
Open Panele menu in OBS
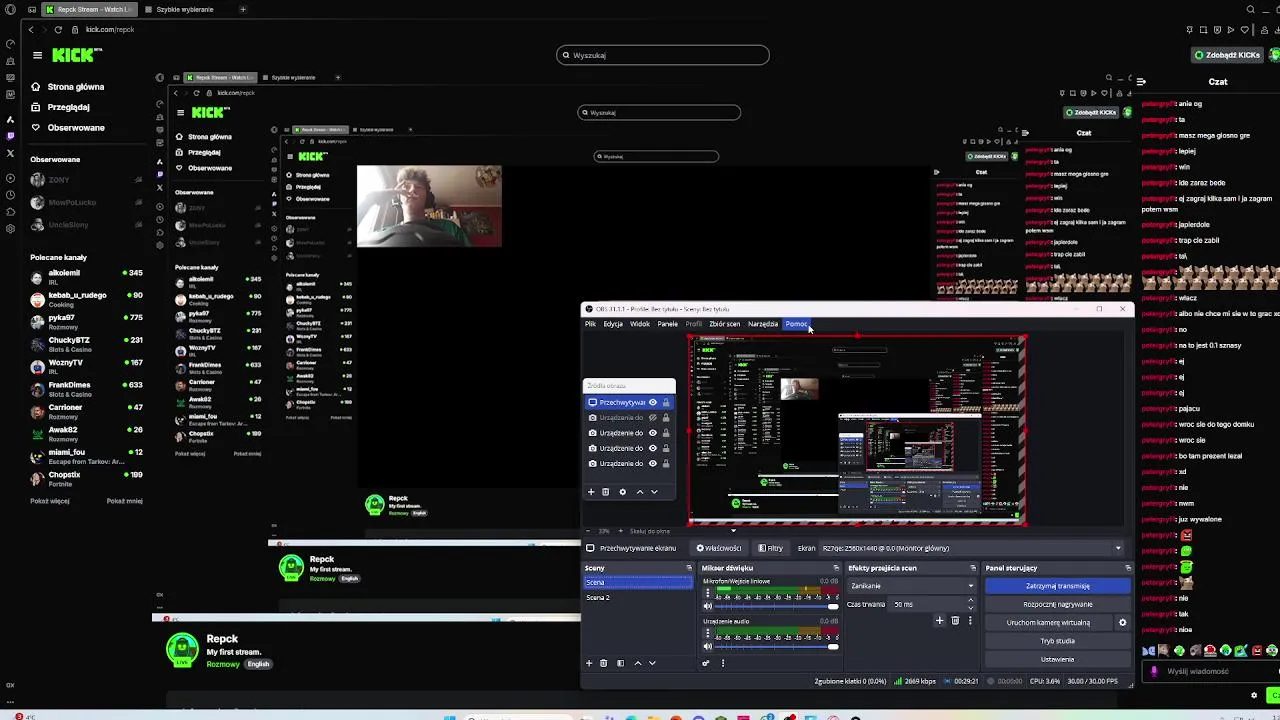click(667, 324)
